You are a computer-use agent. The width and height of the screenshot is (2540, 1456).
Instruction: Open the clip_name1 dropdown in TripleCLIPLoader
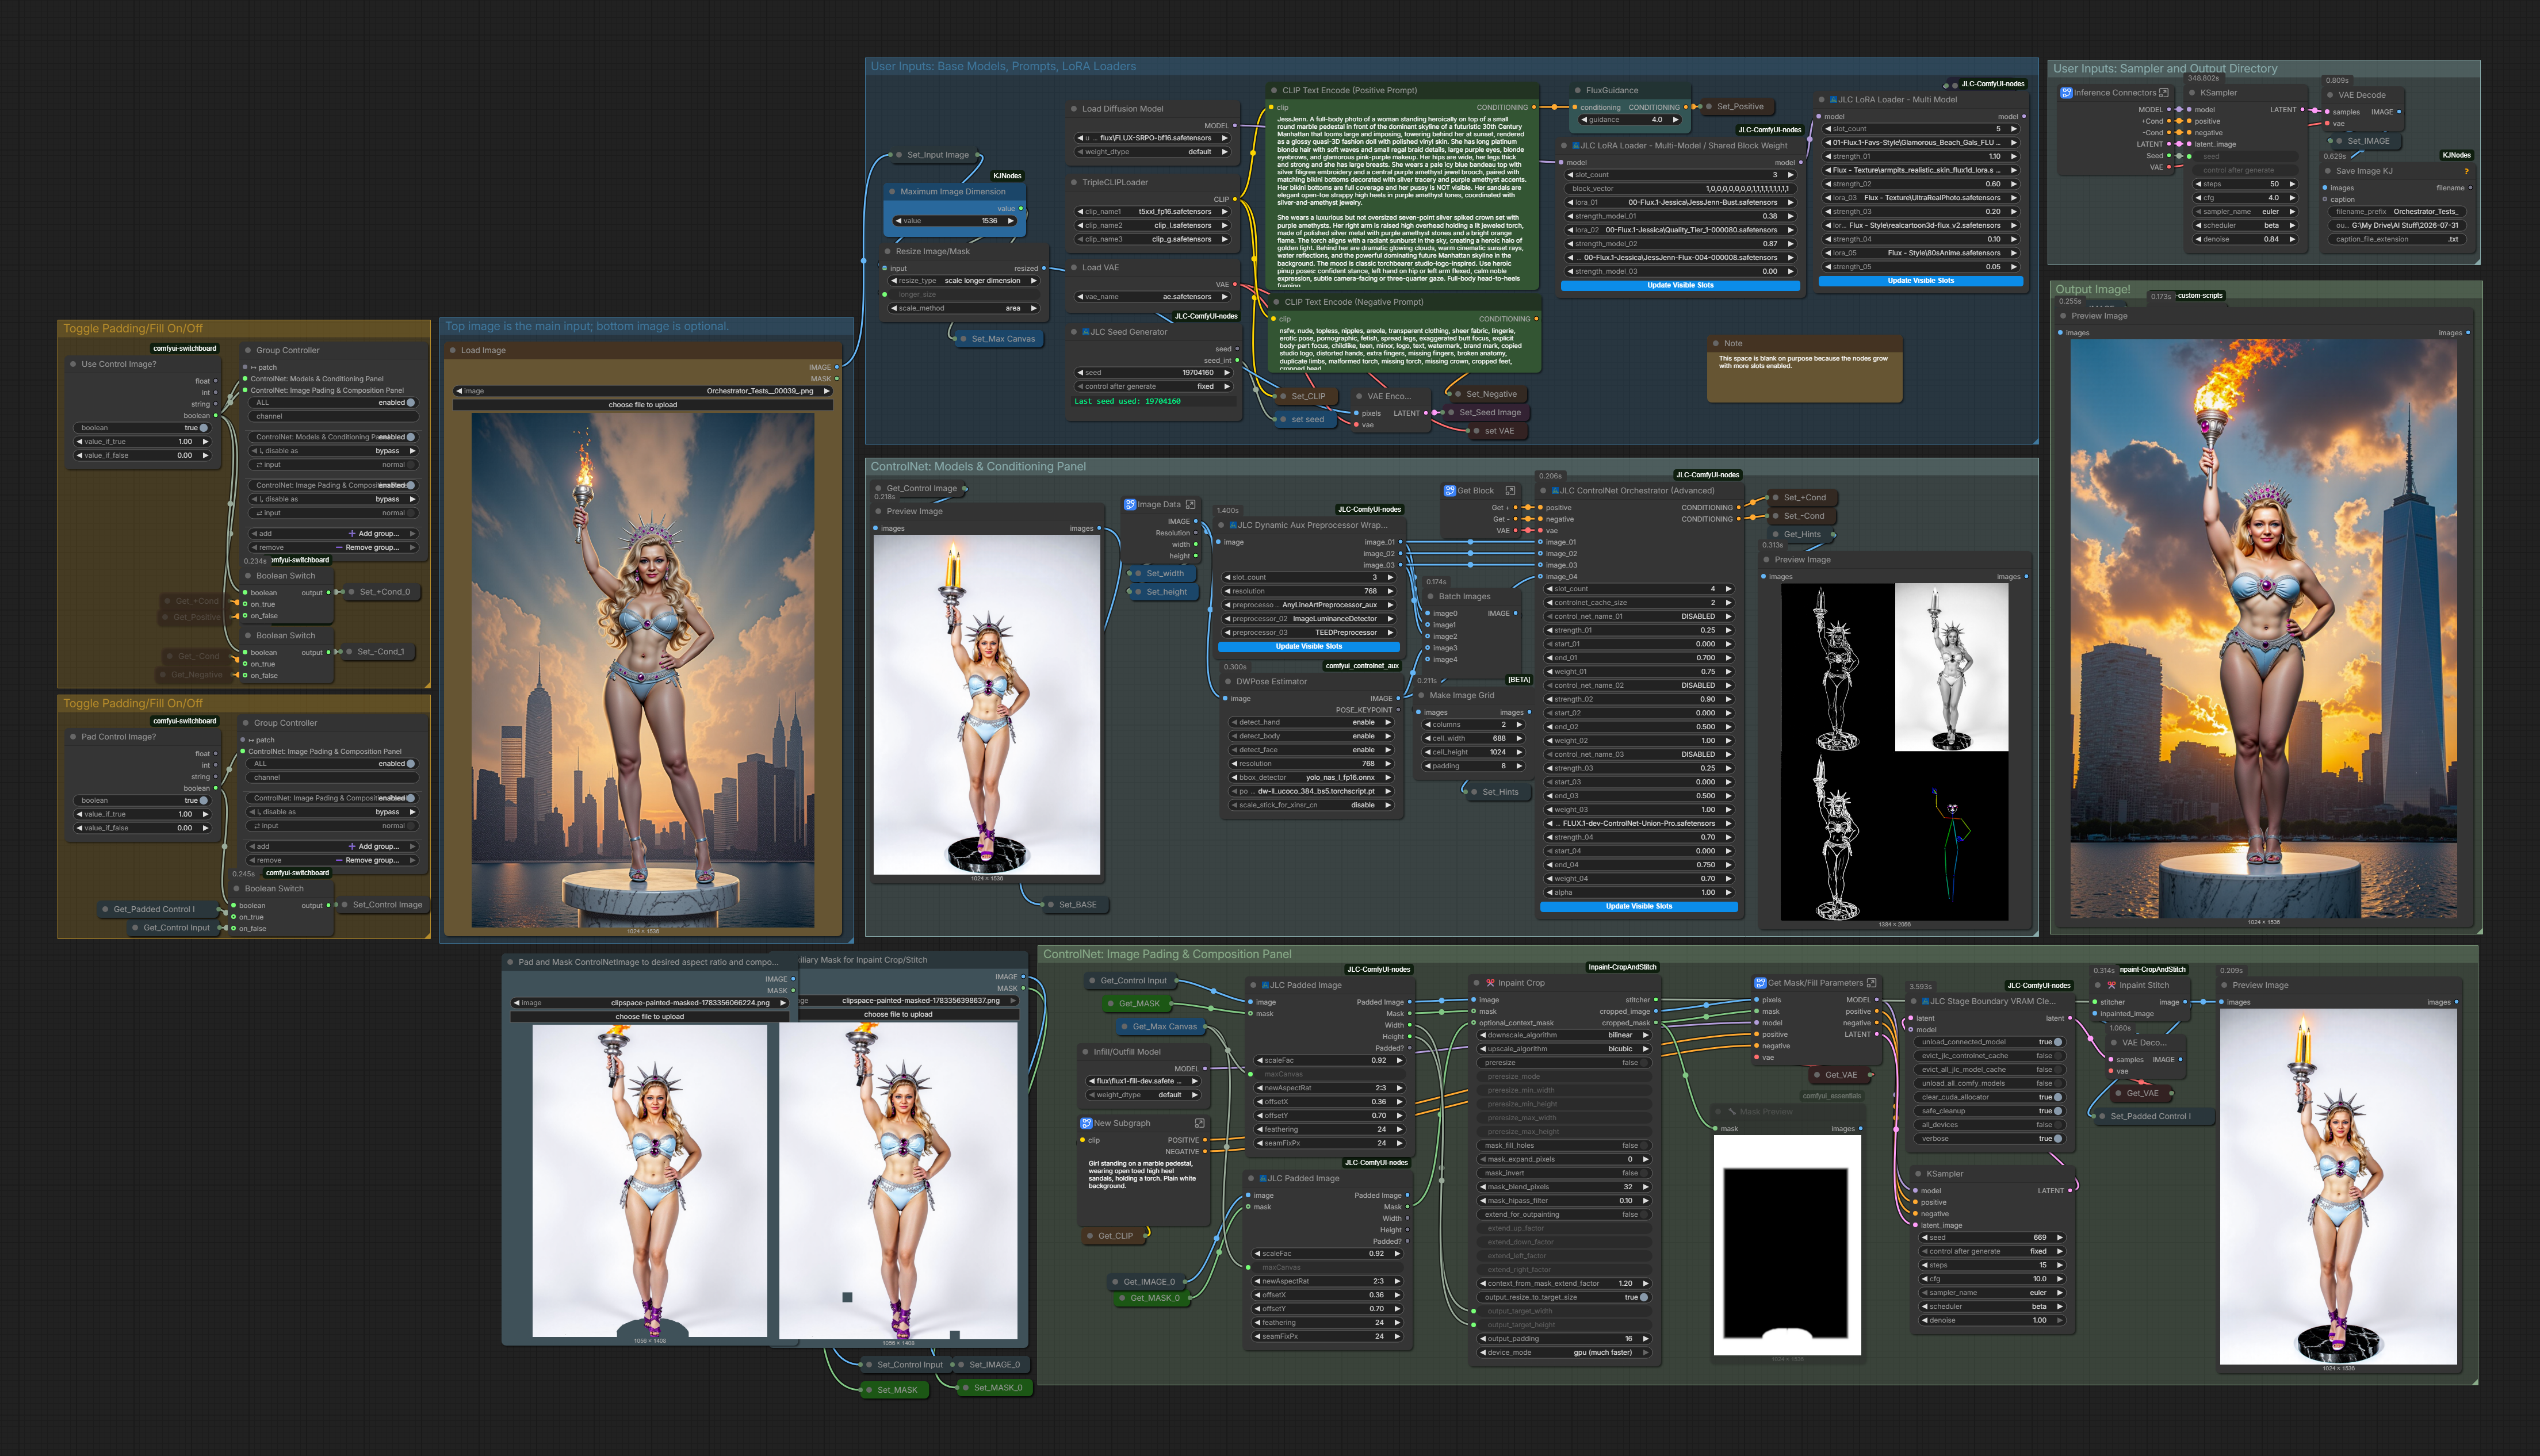tap(1154, 212)
